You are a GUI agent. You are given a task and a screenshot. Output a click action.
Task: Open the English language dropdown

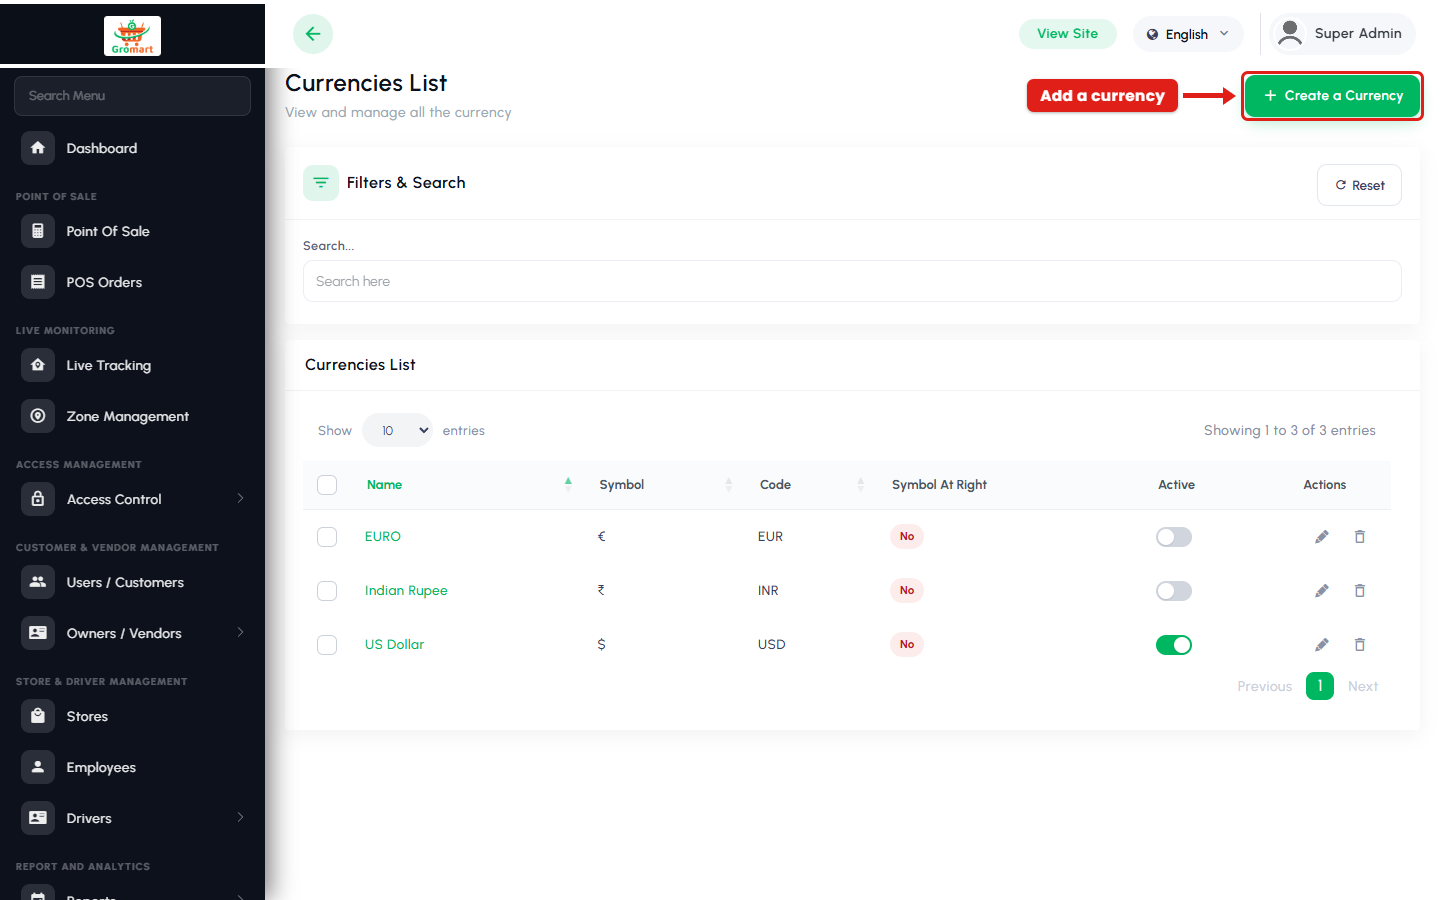tap(1188, 34)
